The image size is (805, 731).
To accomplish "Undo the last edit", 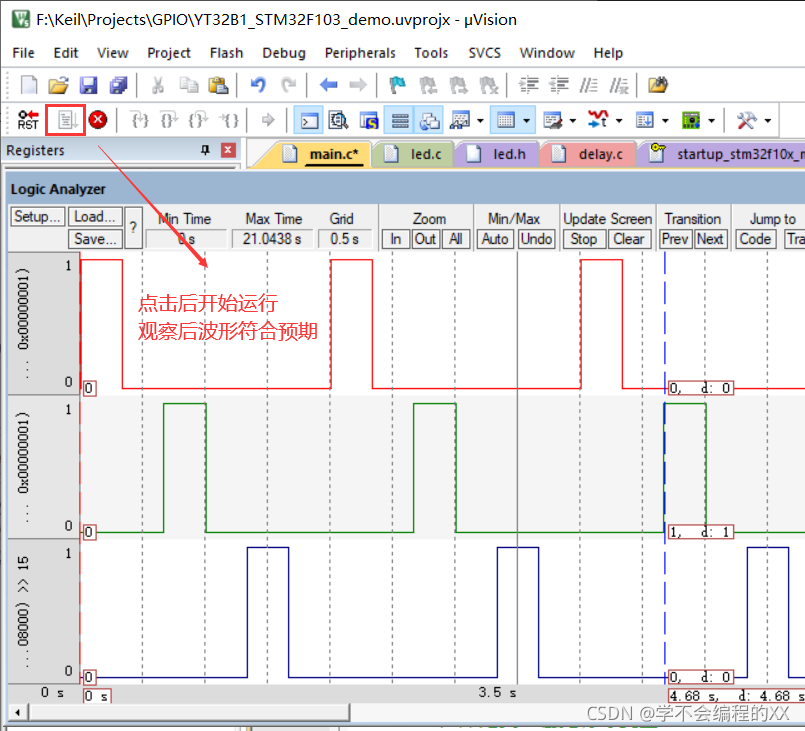I will [x=258, y=85].
